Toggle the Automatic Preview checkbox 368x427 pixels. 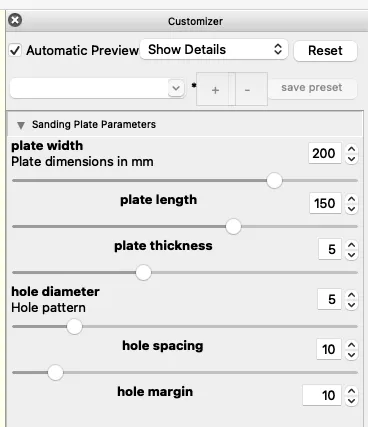click(x=15, y=51)
